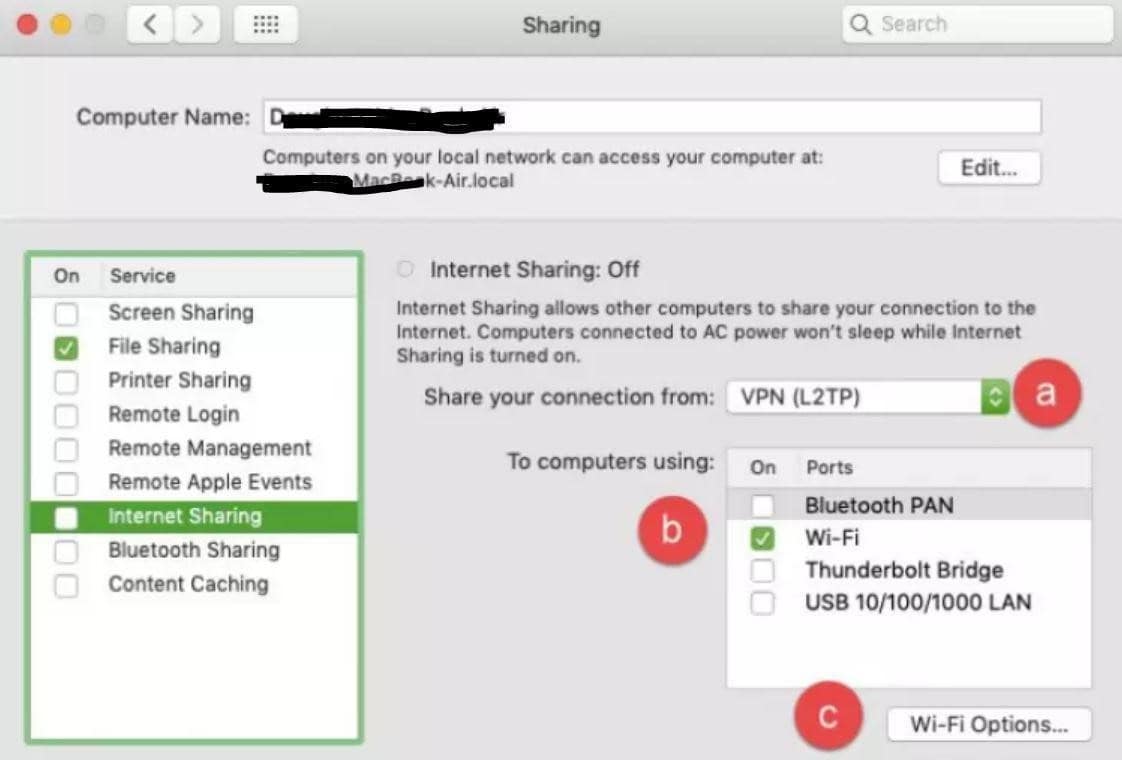Select Printer Sharing in service list
Screen dimensions: 1122x760
(180, 381)
